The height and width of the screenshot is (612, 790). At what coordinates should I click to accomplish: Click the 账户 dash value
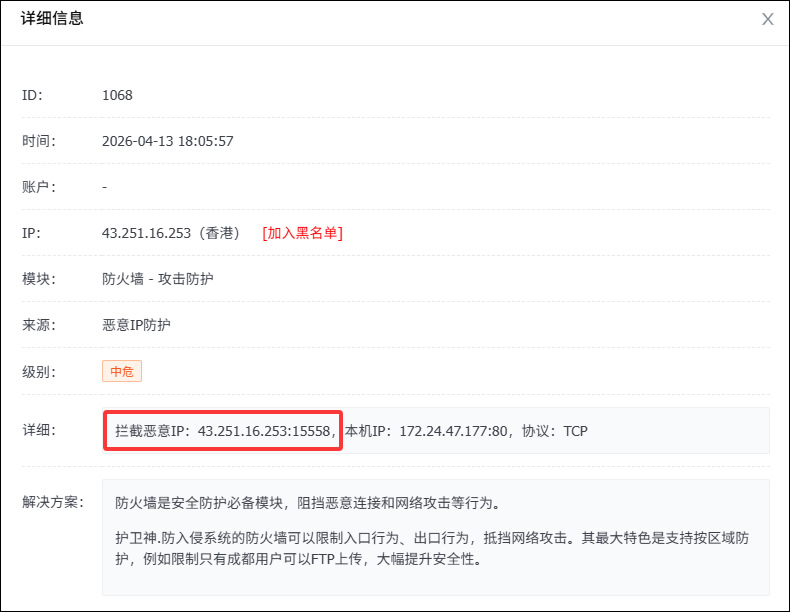tap(105, 187)
